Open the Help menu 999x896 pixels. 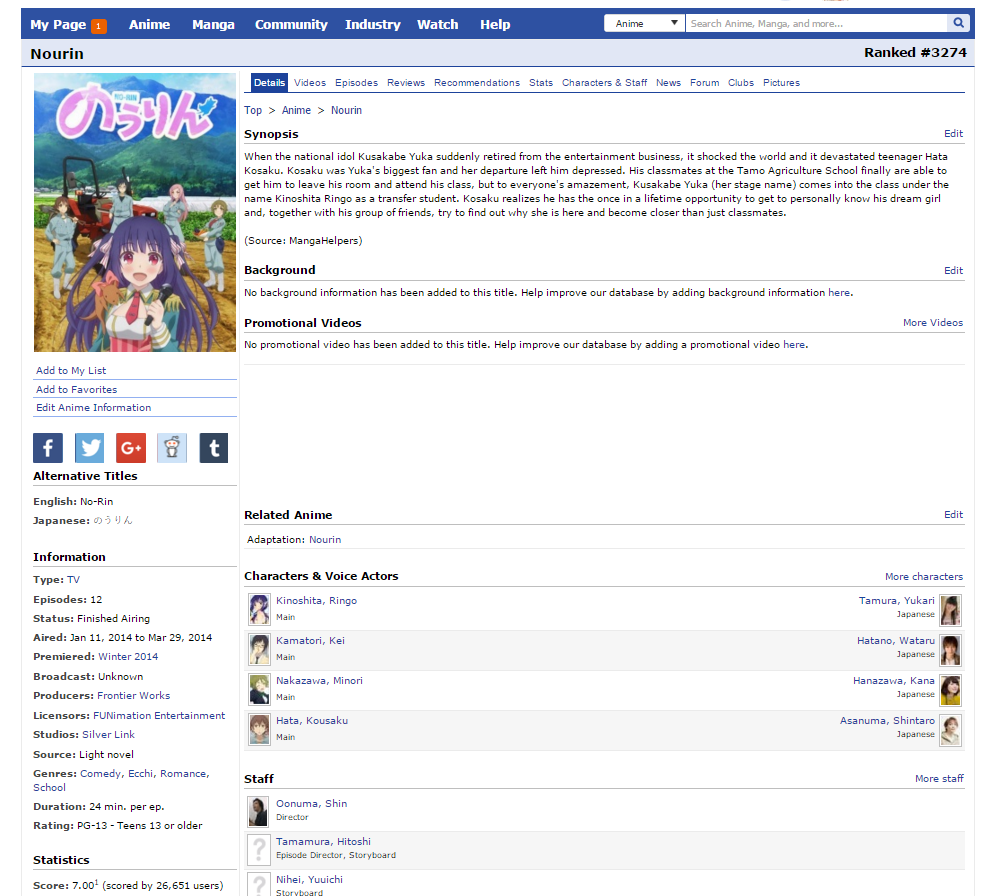tap(495, 24)
